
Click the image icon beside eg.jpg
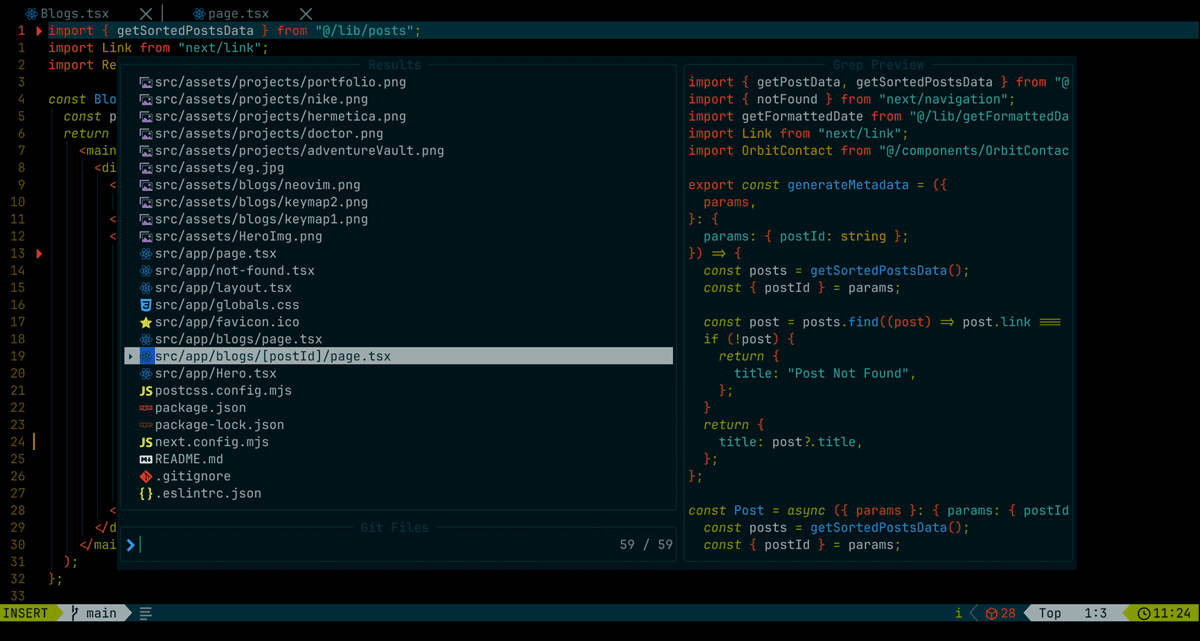click(x=146, y=168)
